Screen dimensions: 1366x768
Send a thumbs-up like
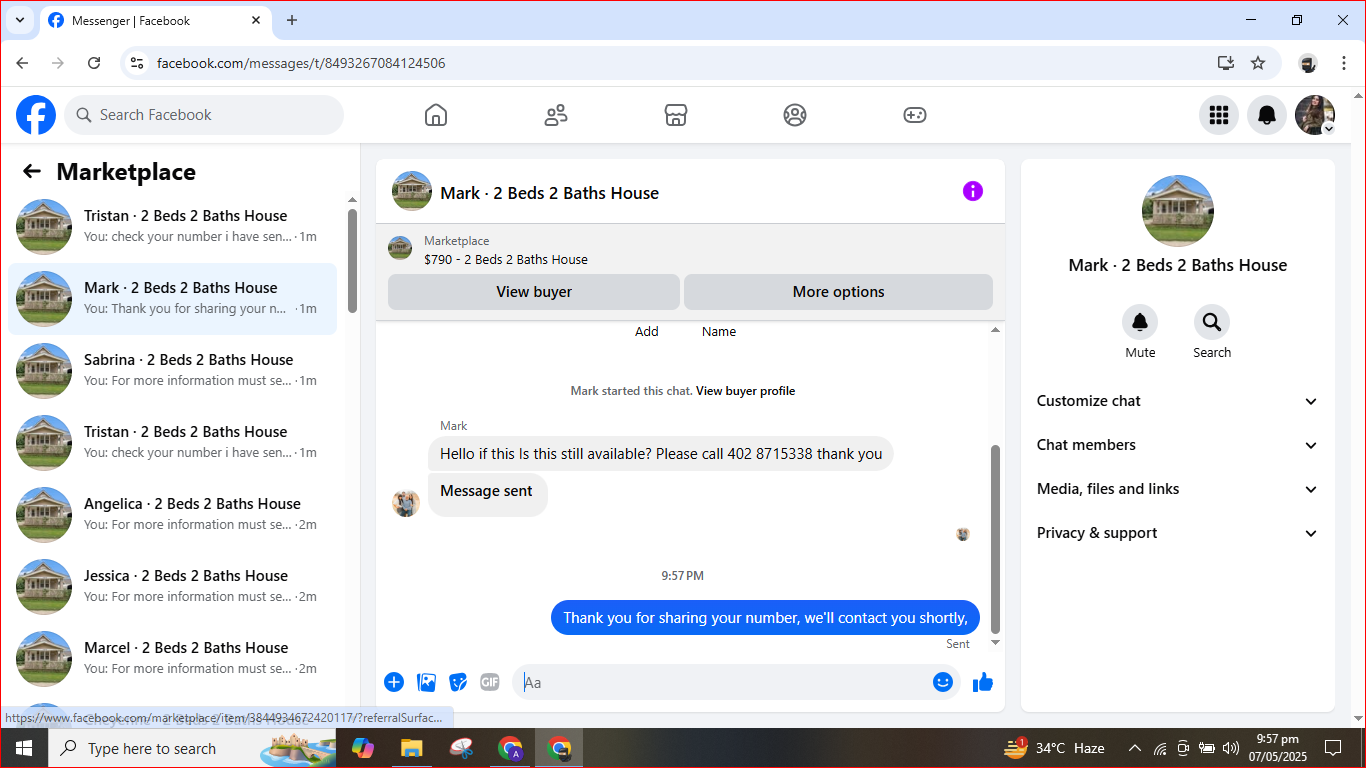tap(983, 682)
